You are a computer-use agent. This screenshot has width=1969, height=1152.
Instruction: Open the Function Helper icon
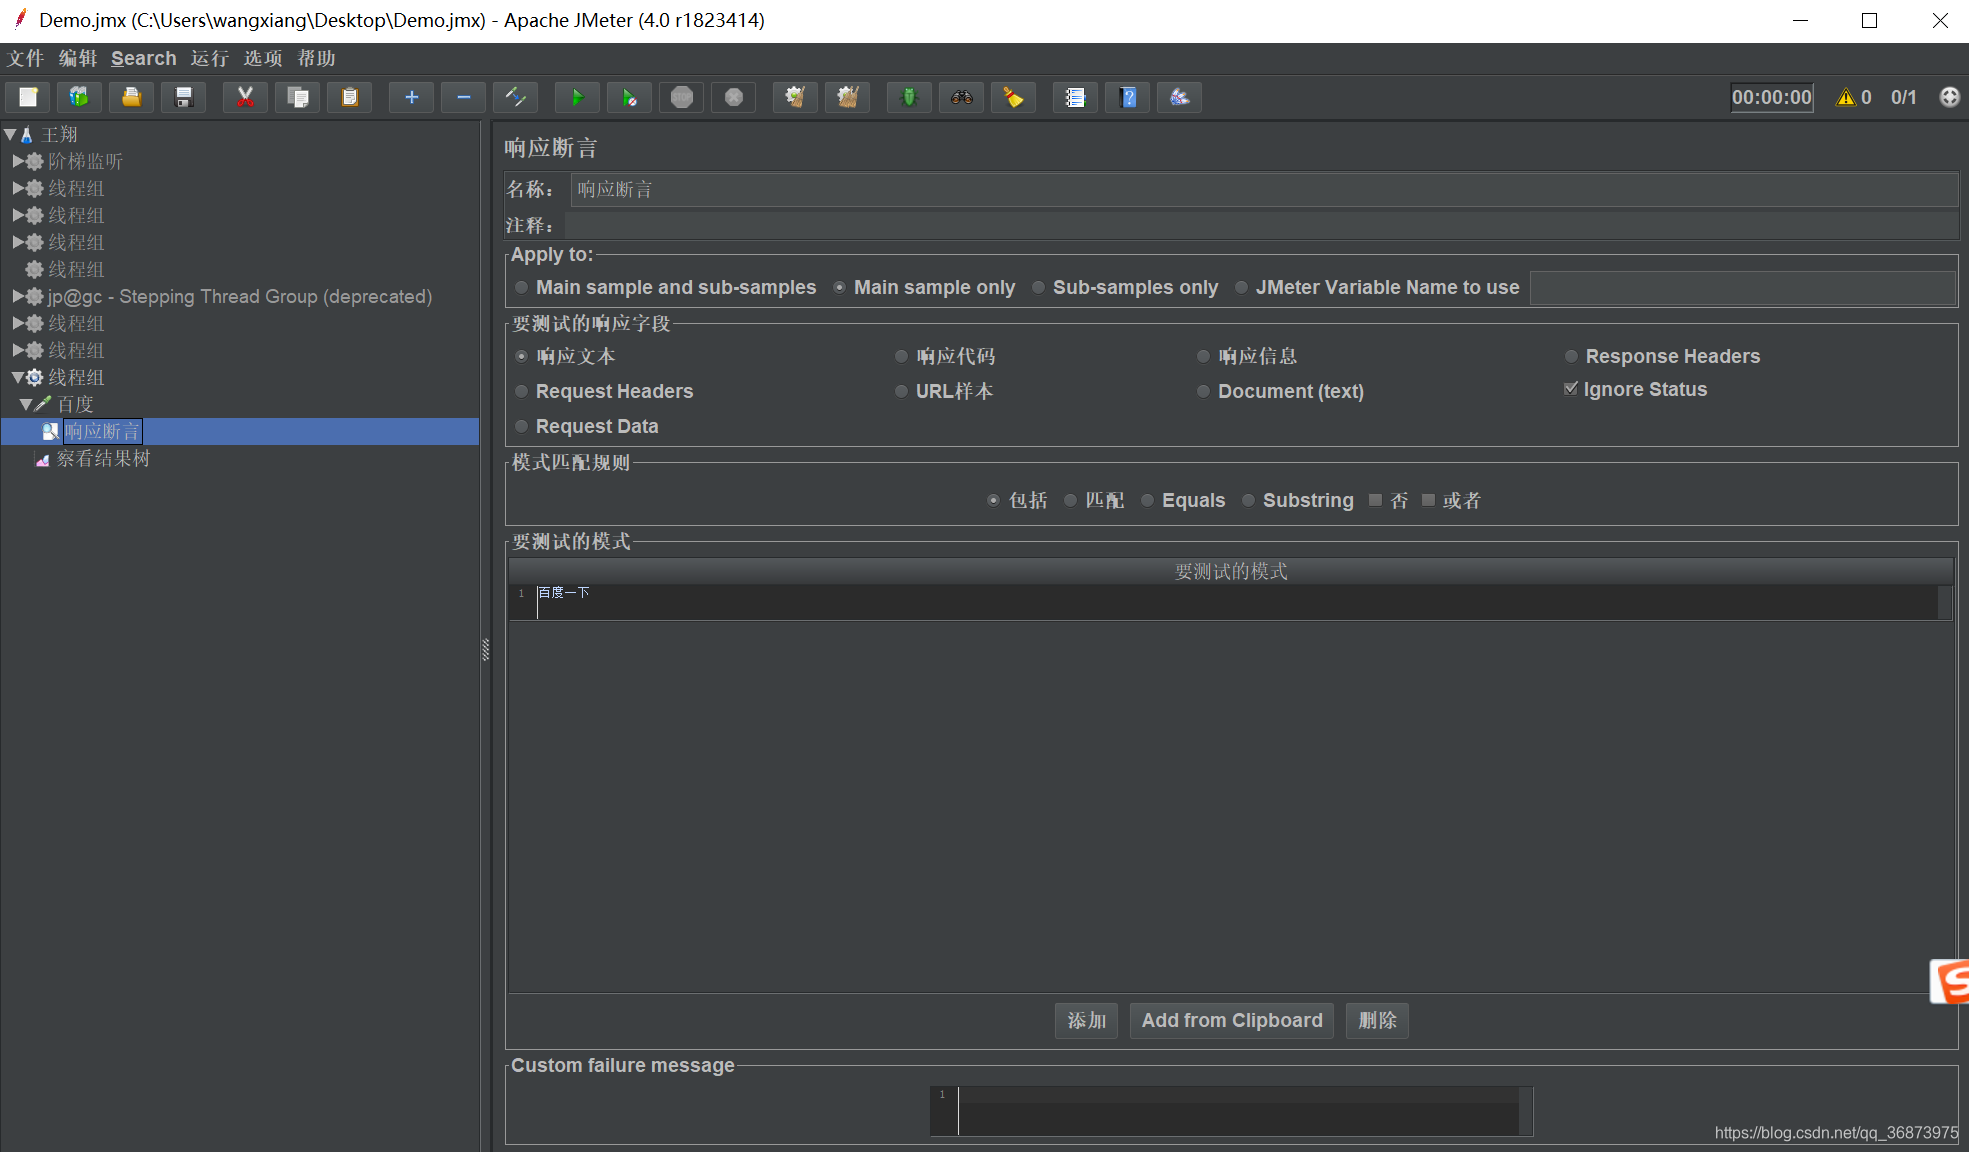pos(1075,97)
